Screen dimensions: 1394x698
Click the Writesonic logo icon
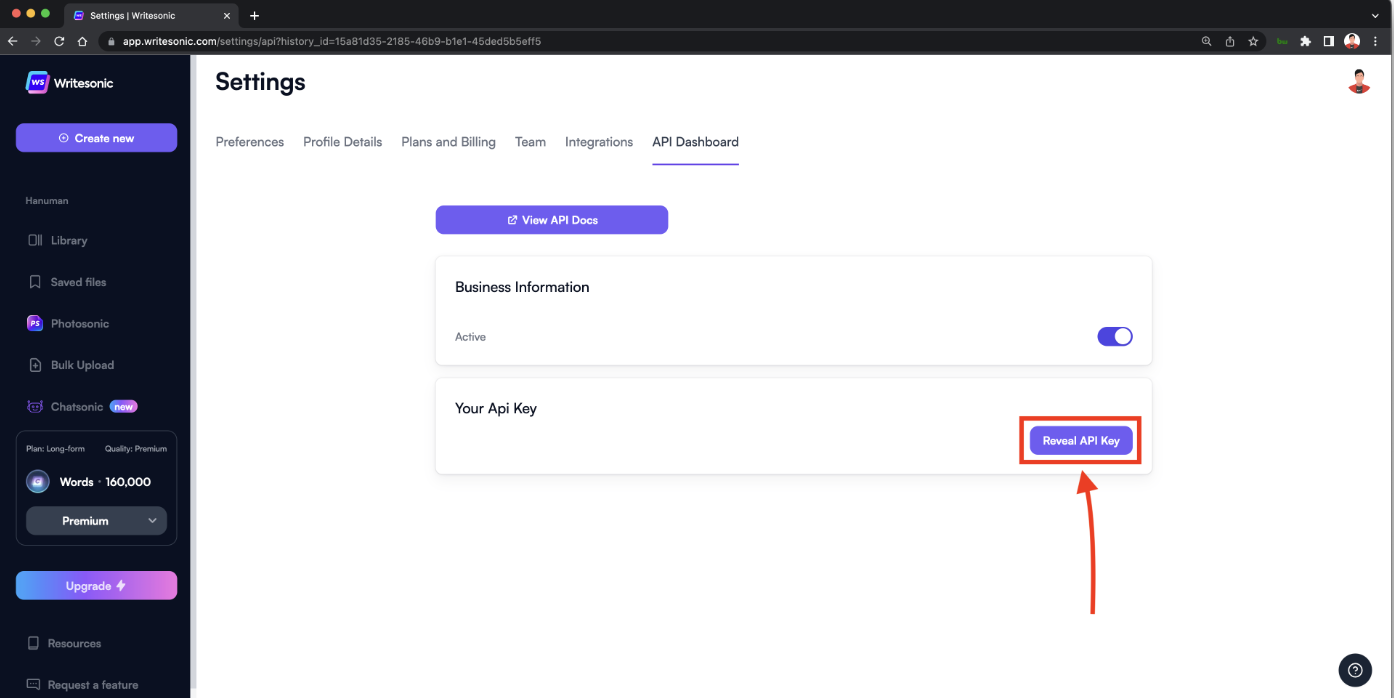point(37,83)
